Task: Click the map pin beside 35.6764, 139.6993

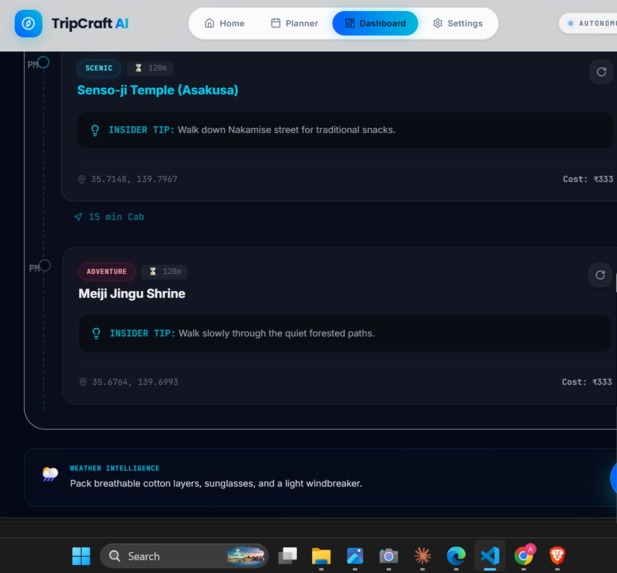Action: click(x=83, y=382)
